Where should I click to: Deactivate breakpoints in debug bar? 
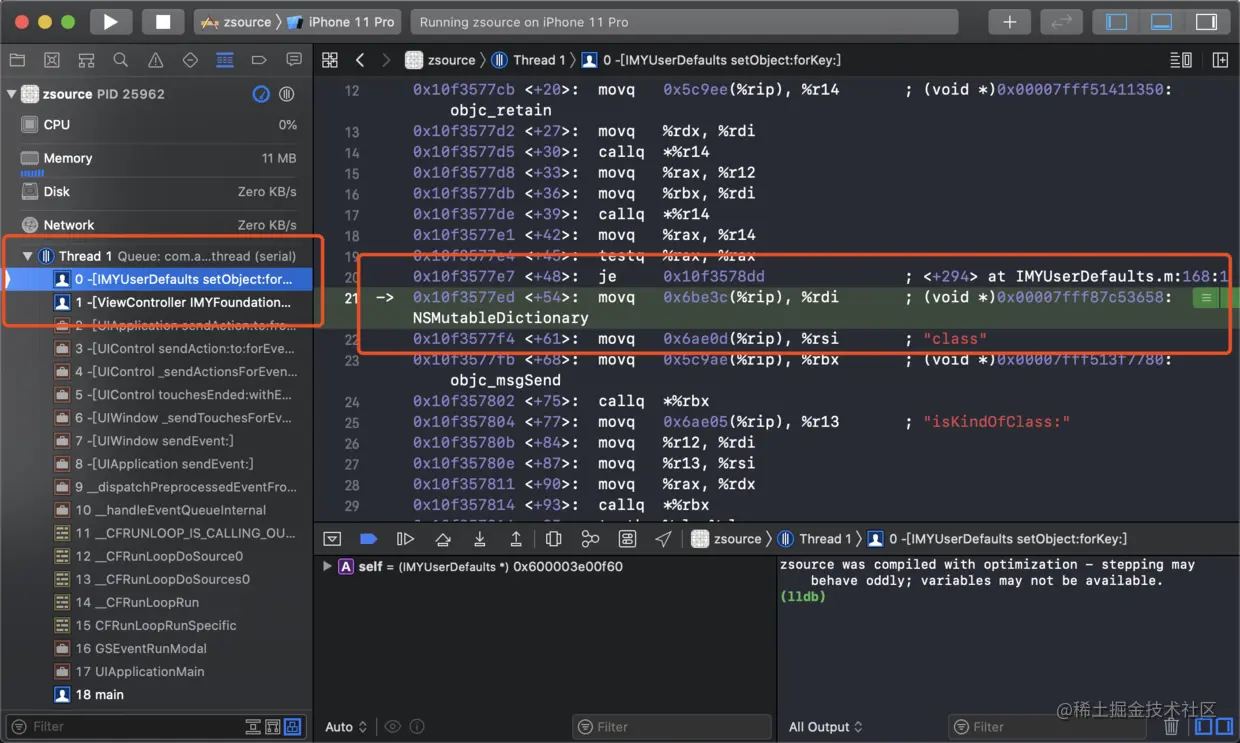[368, 539]
